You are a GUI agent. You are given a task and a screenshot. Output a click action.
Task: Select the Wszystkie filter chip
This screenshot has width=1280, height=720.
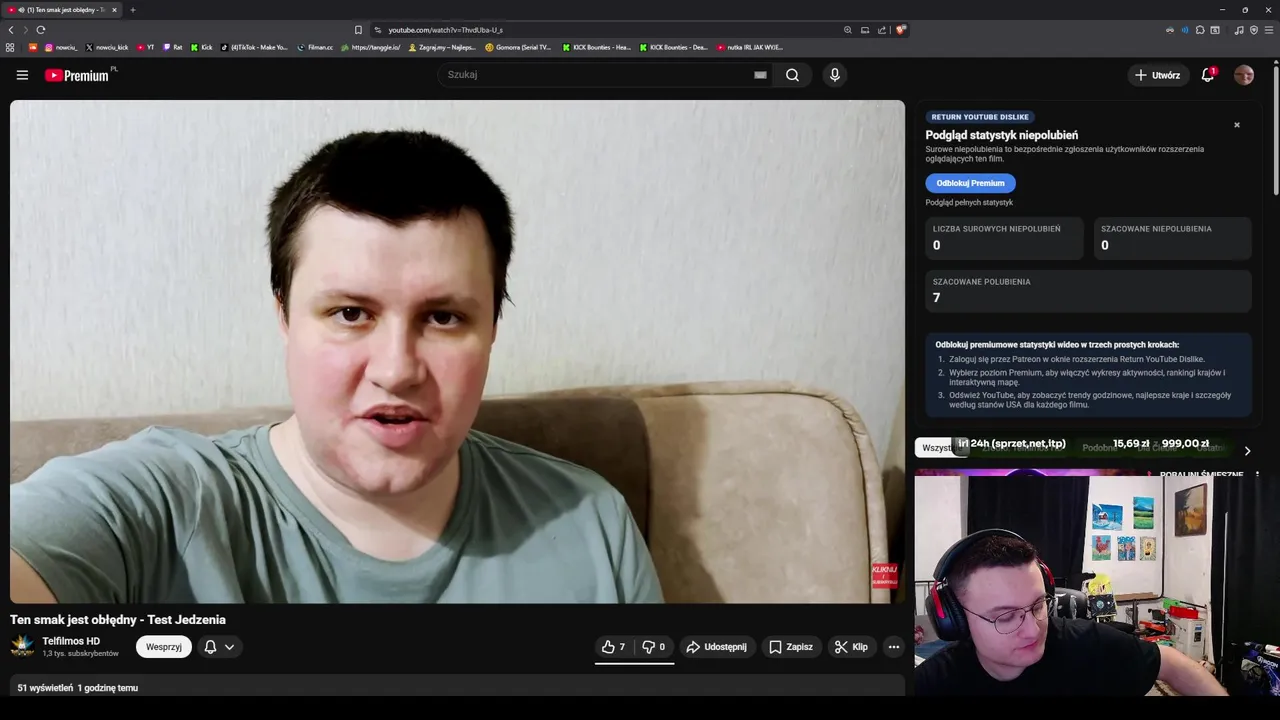click(x=936, y=448)
